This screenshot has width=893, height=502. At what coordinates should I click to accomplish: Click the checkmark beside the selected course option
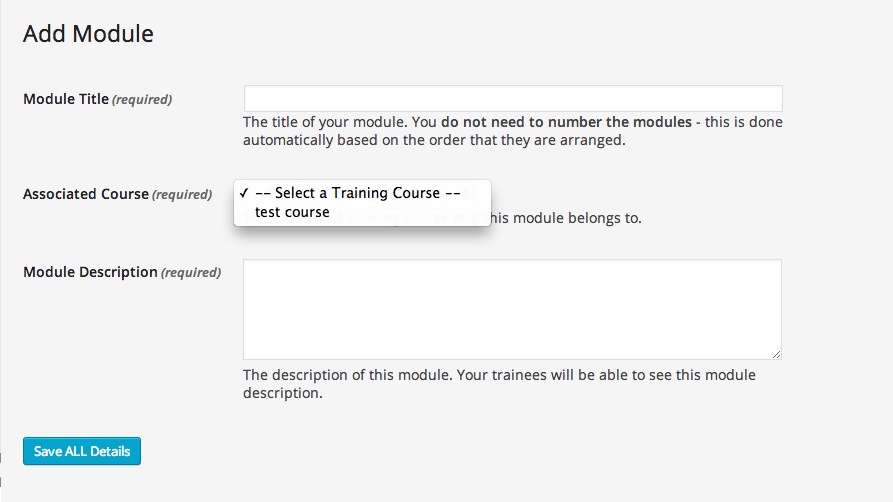244,193
